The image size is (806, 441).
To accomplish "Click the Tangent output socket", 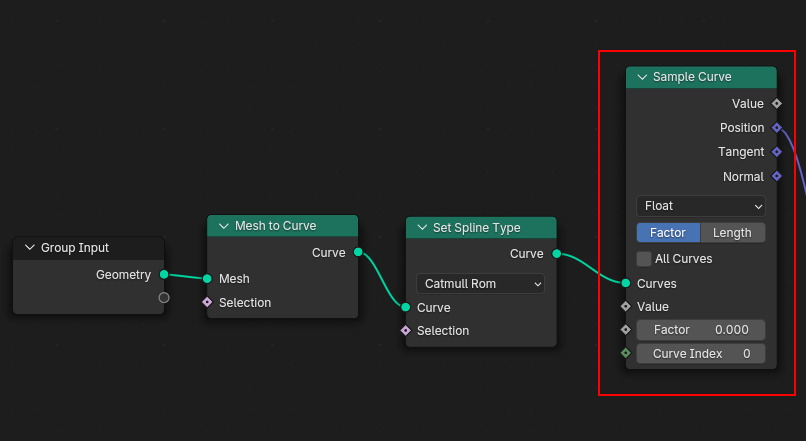I will [777, 152].
